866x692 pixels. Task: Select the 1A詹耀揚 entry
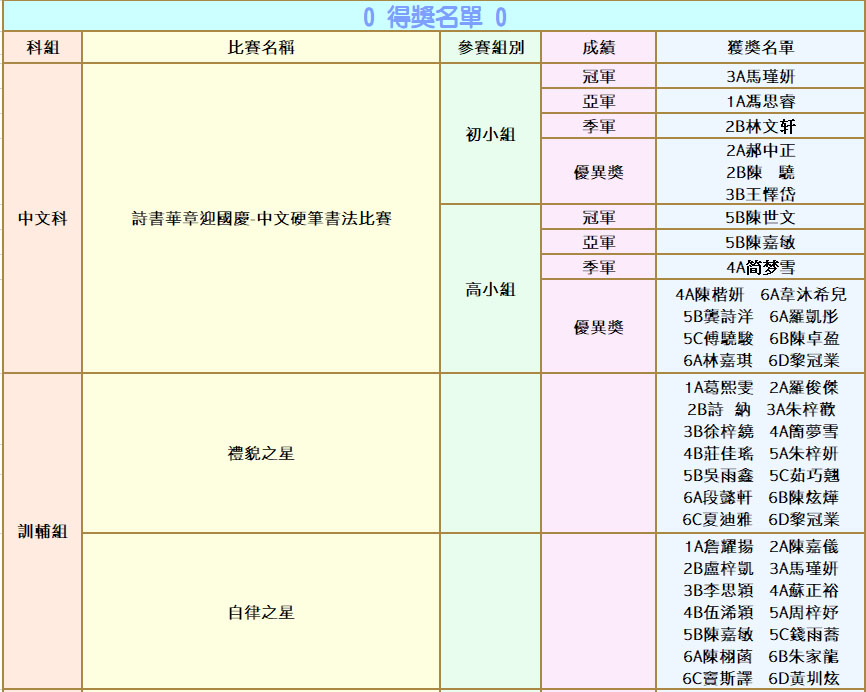point(719,546)
